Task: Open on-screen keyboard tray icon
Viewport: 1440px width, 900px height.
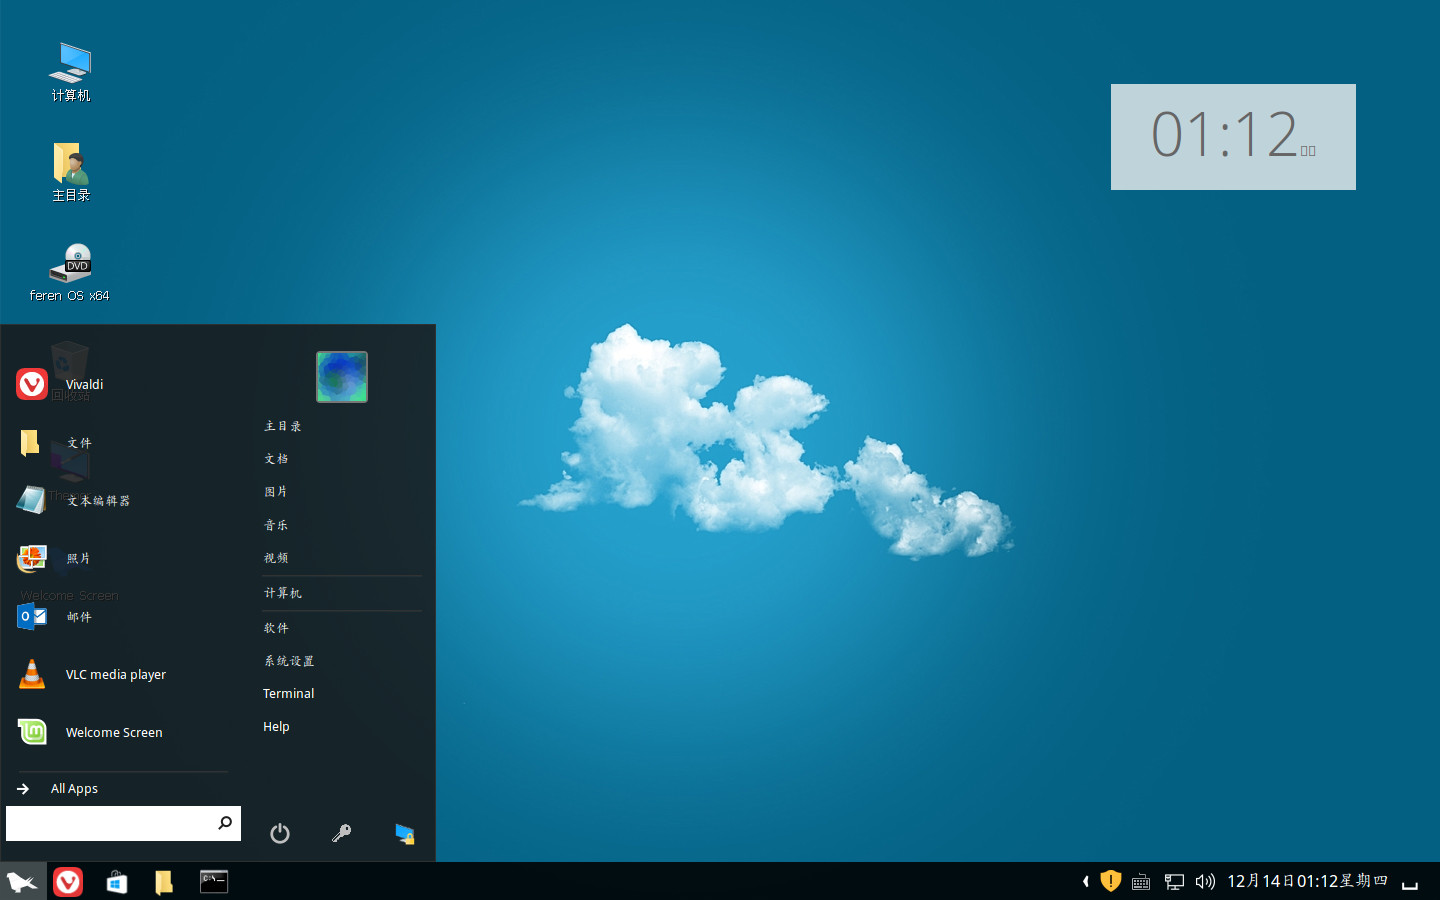Action: pos(1141,882)
